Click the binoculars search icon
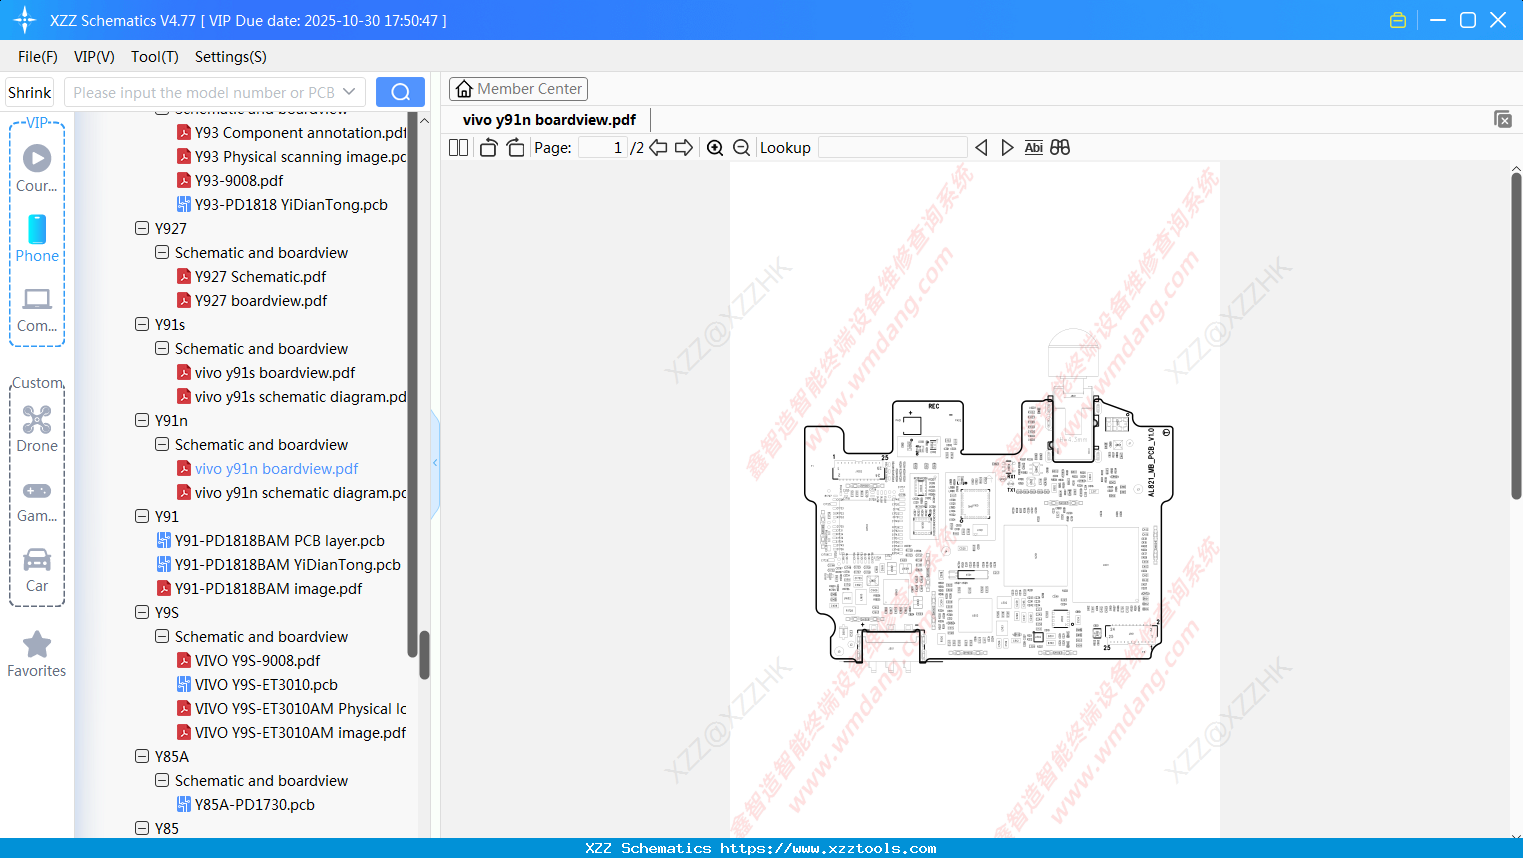 [1060, 148]
